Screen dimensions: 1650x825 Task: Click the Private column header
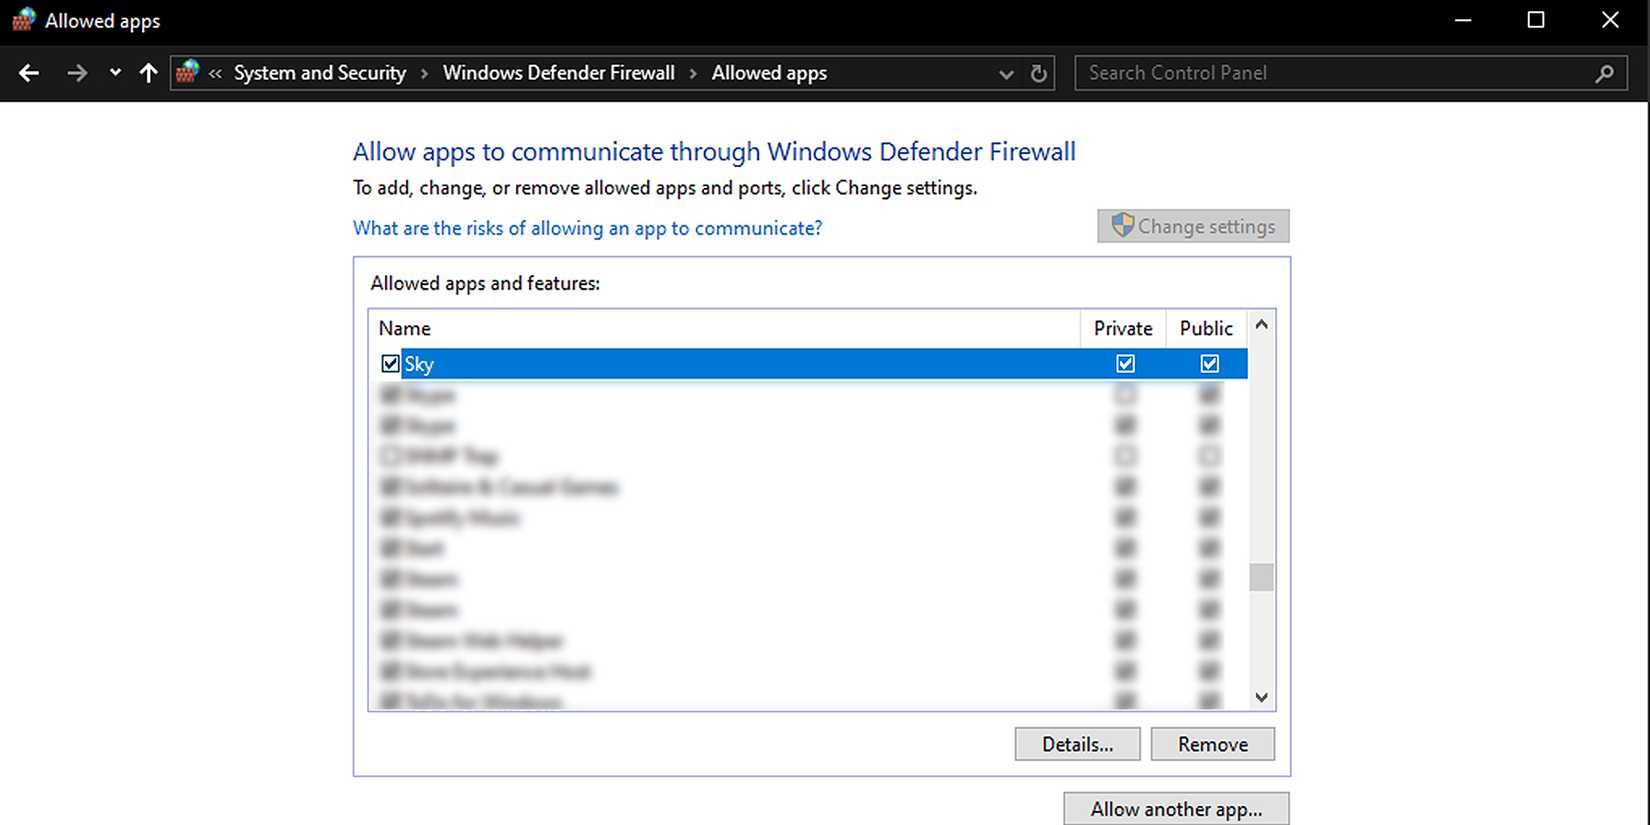1123,328
